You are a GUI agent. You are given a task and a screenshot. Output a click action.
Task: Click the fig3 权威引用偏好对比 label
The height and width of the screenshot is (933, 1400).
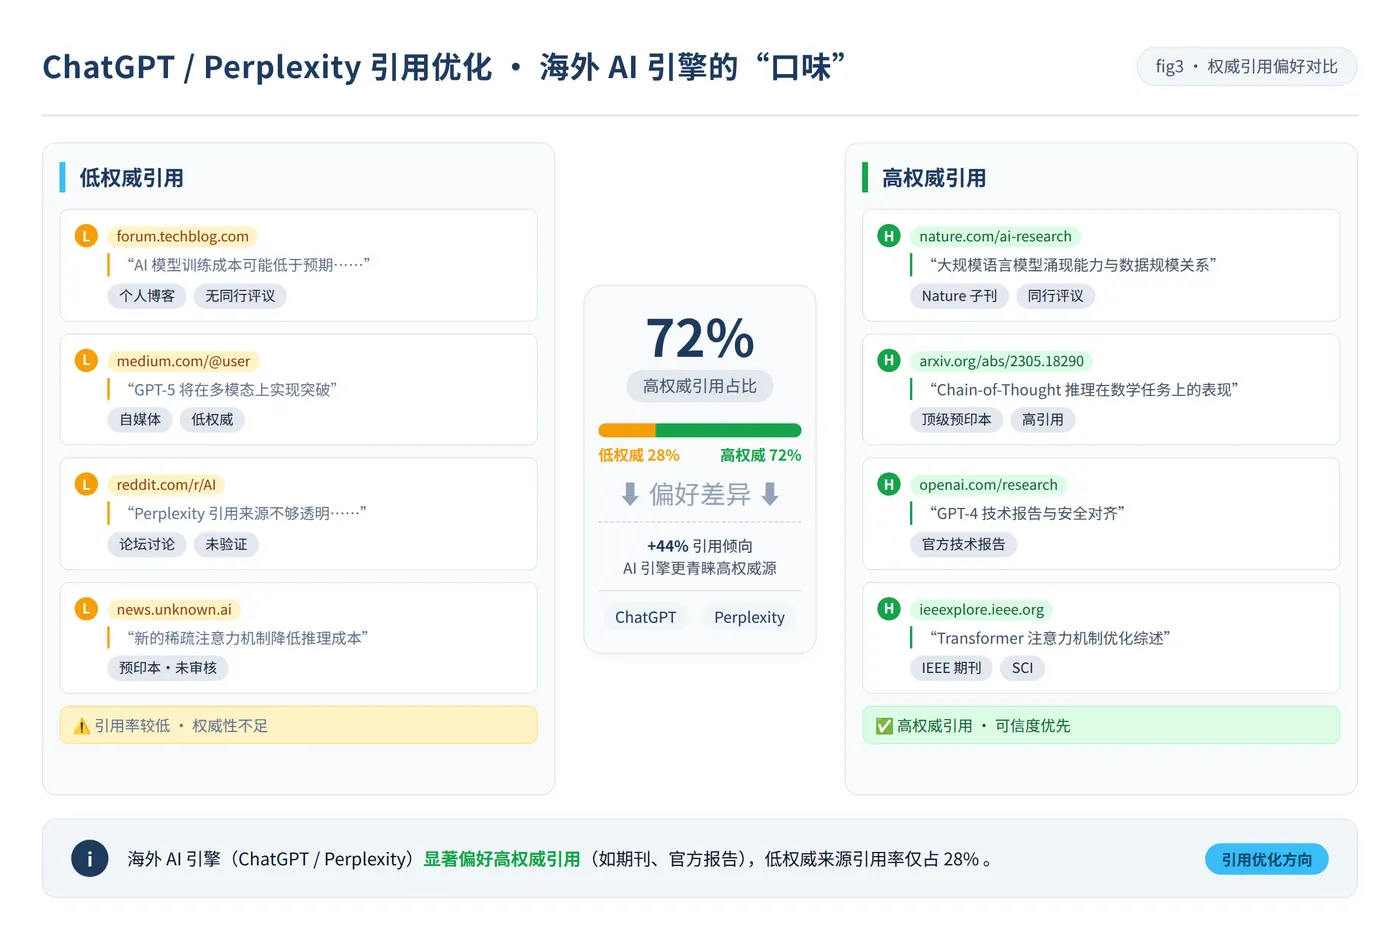pos(1247,67)
